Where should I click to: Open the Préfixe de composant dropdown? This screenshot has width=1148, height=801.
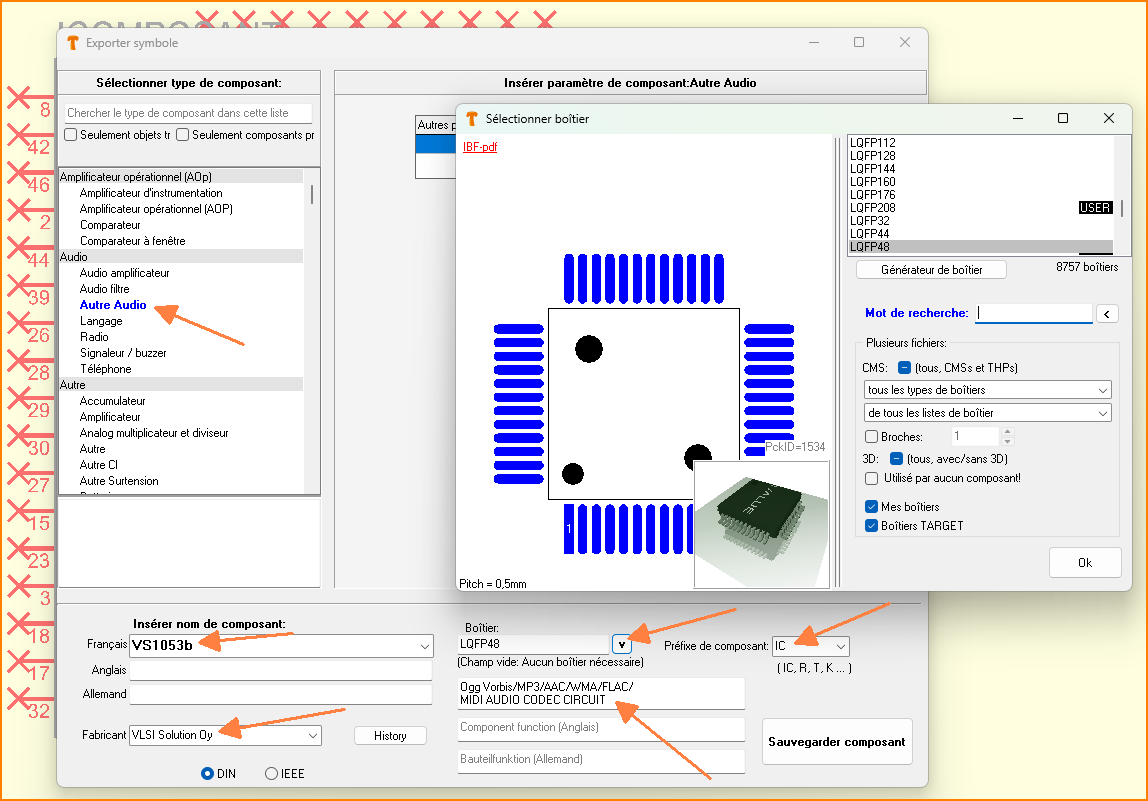coord(840,646)
